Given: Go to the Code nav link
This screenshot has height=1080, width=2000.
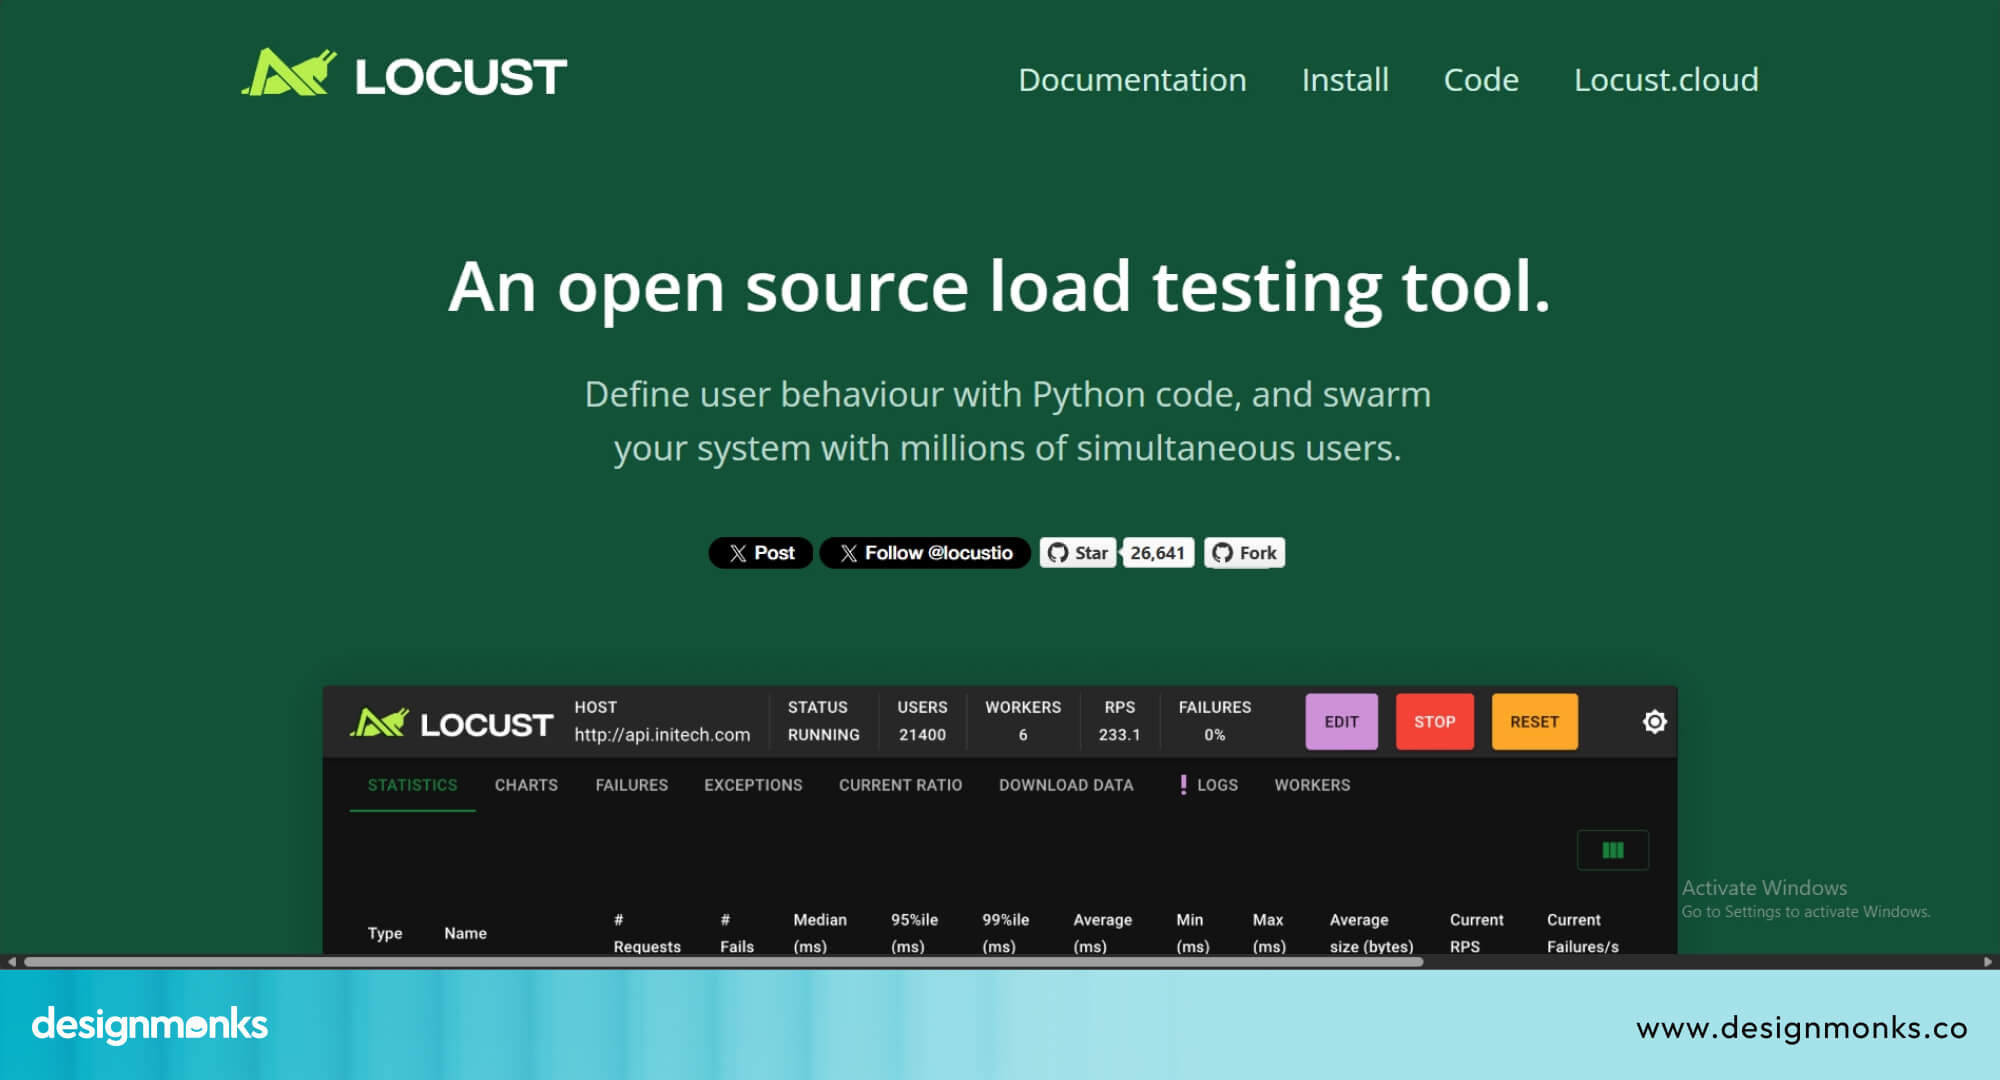Looking at the screenshot, I should (1481, 79).
